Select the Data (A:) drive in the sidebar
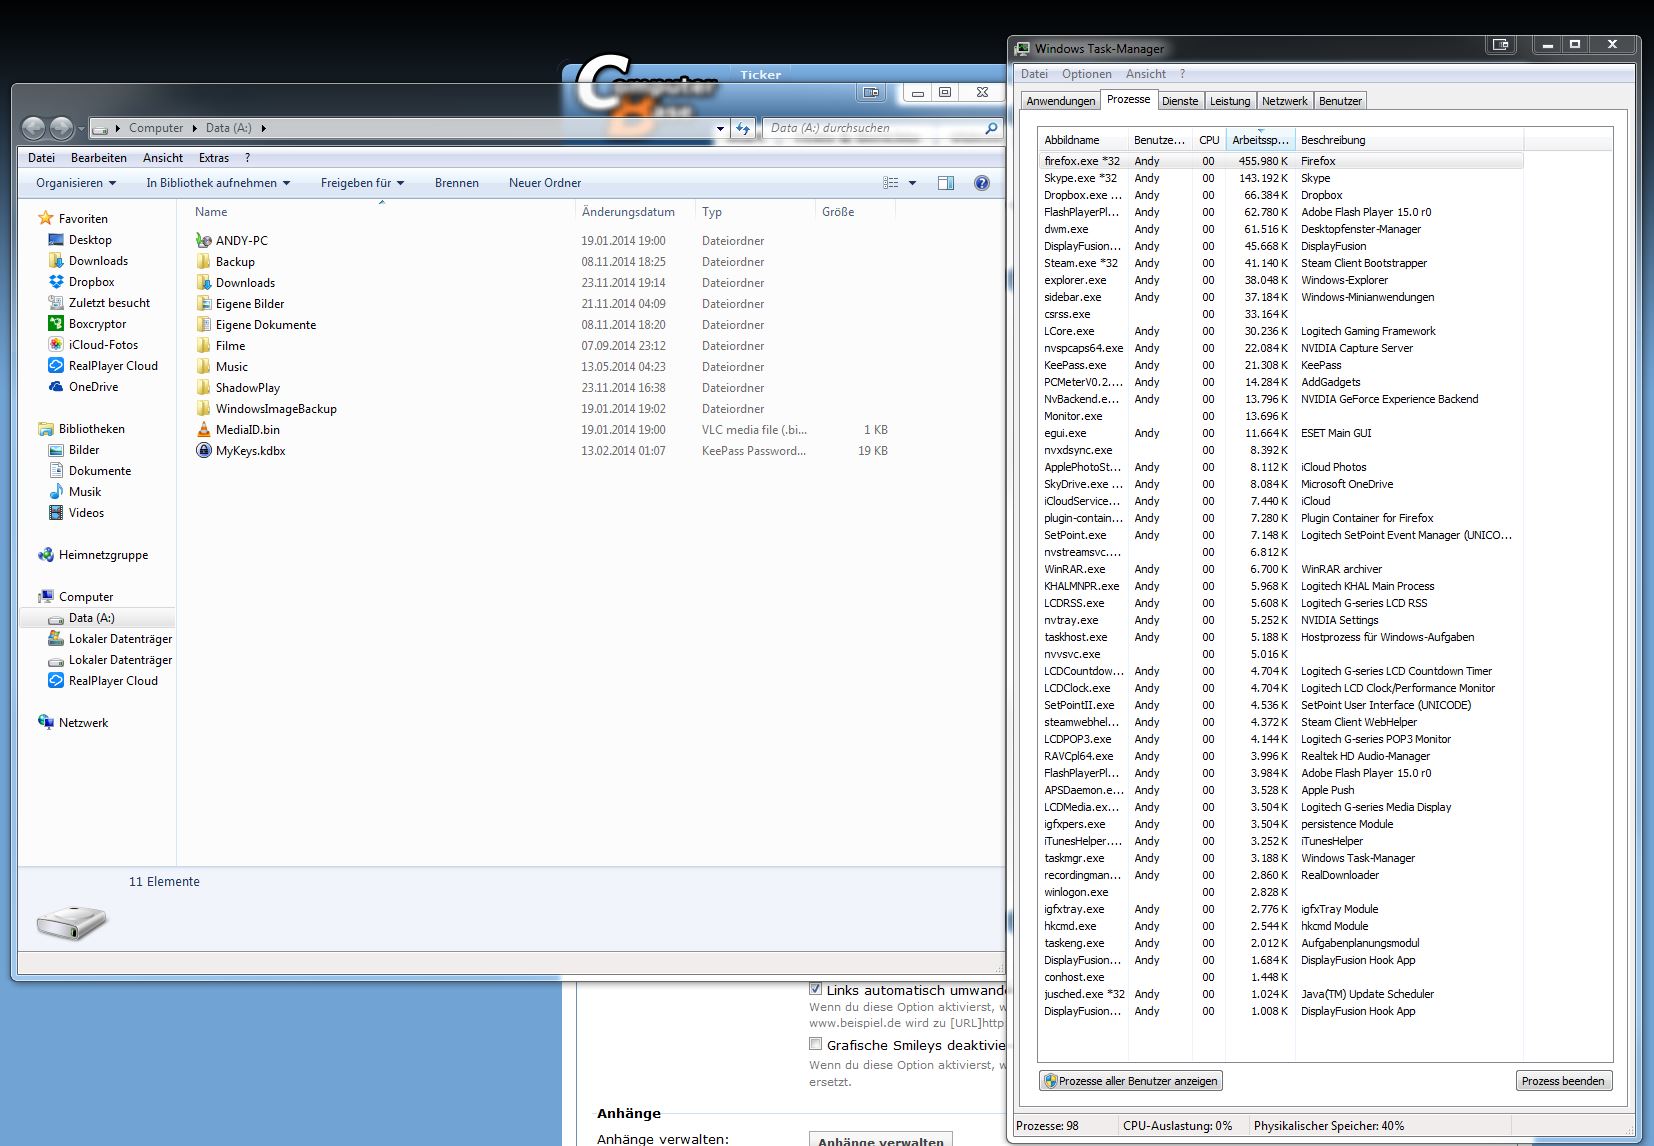The width and height of the screenshot is (1654, 1146). pos(91,618)
